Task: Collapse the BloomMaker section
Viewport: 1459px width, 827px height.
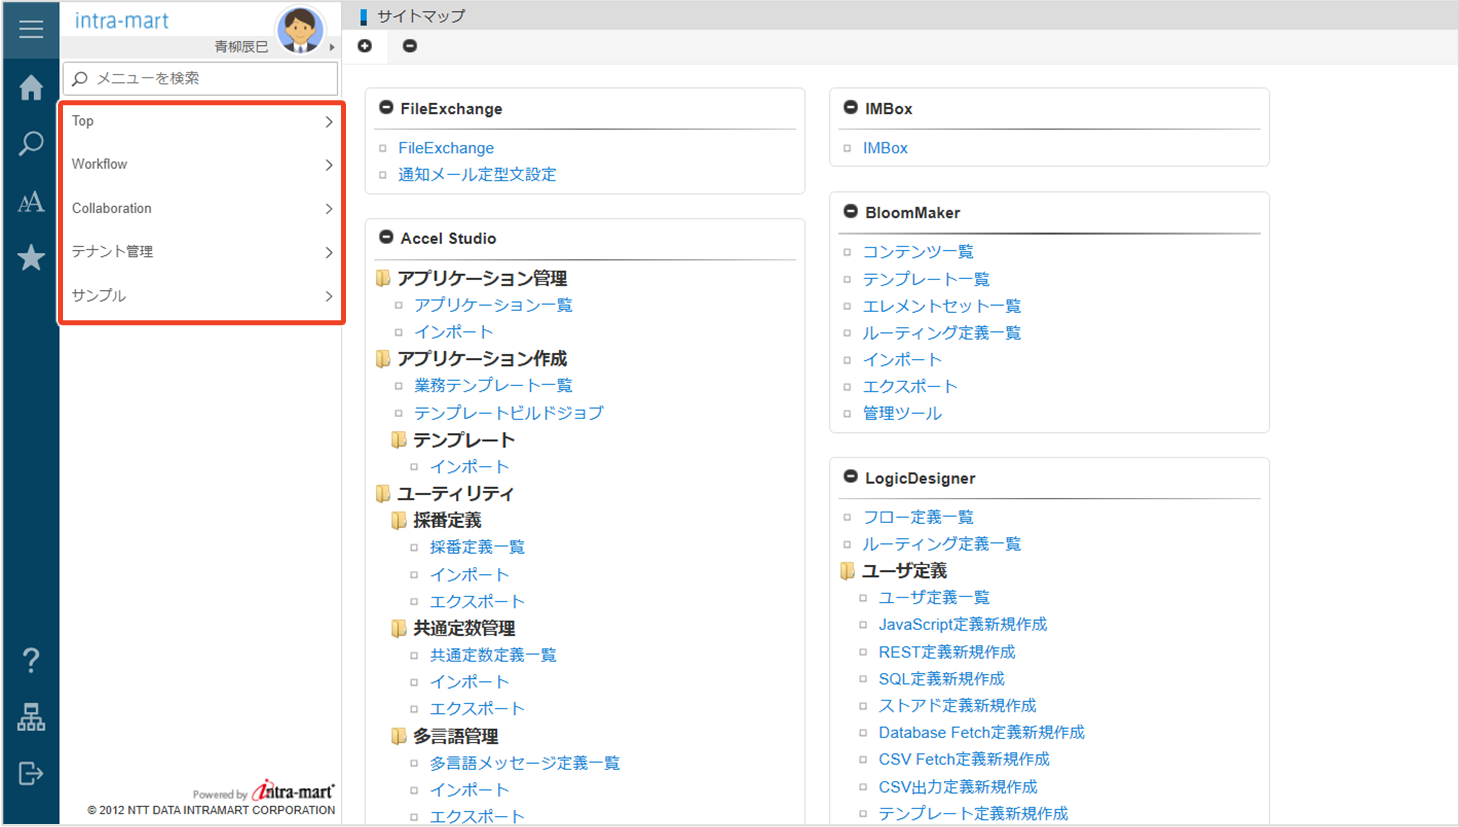Action: pos(850,212)
